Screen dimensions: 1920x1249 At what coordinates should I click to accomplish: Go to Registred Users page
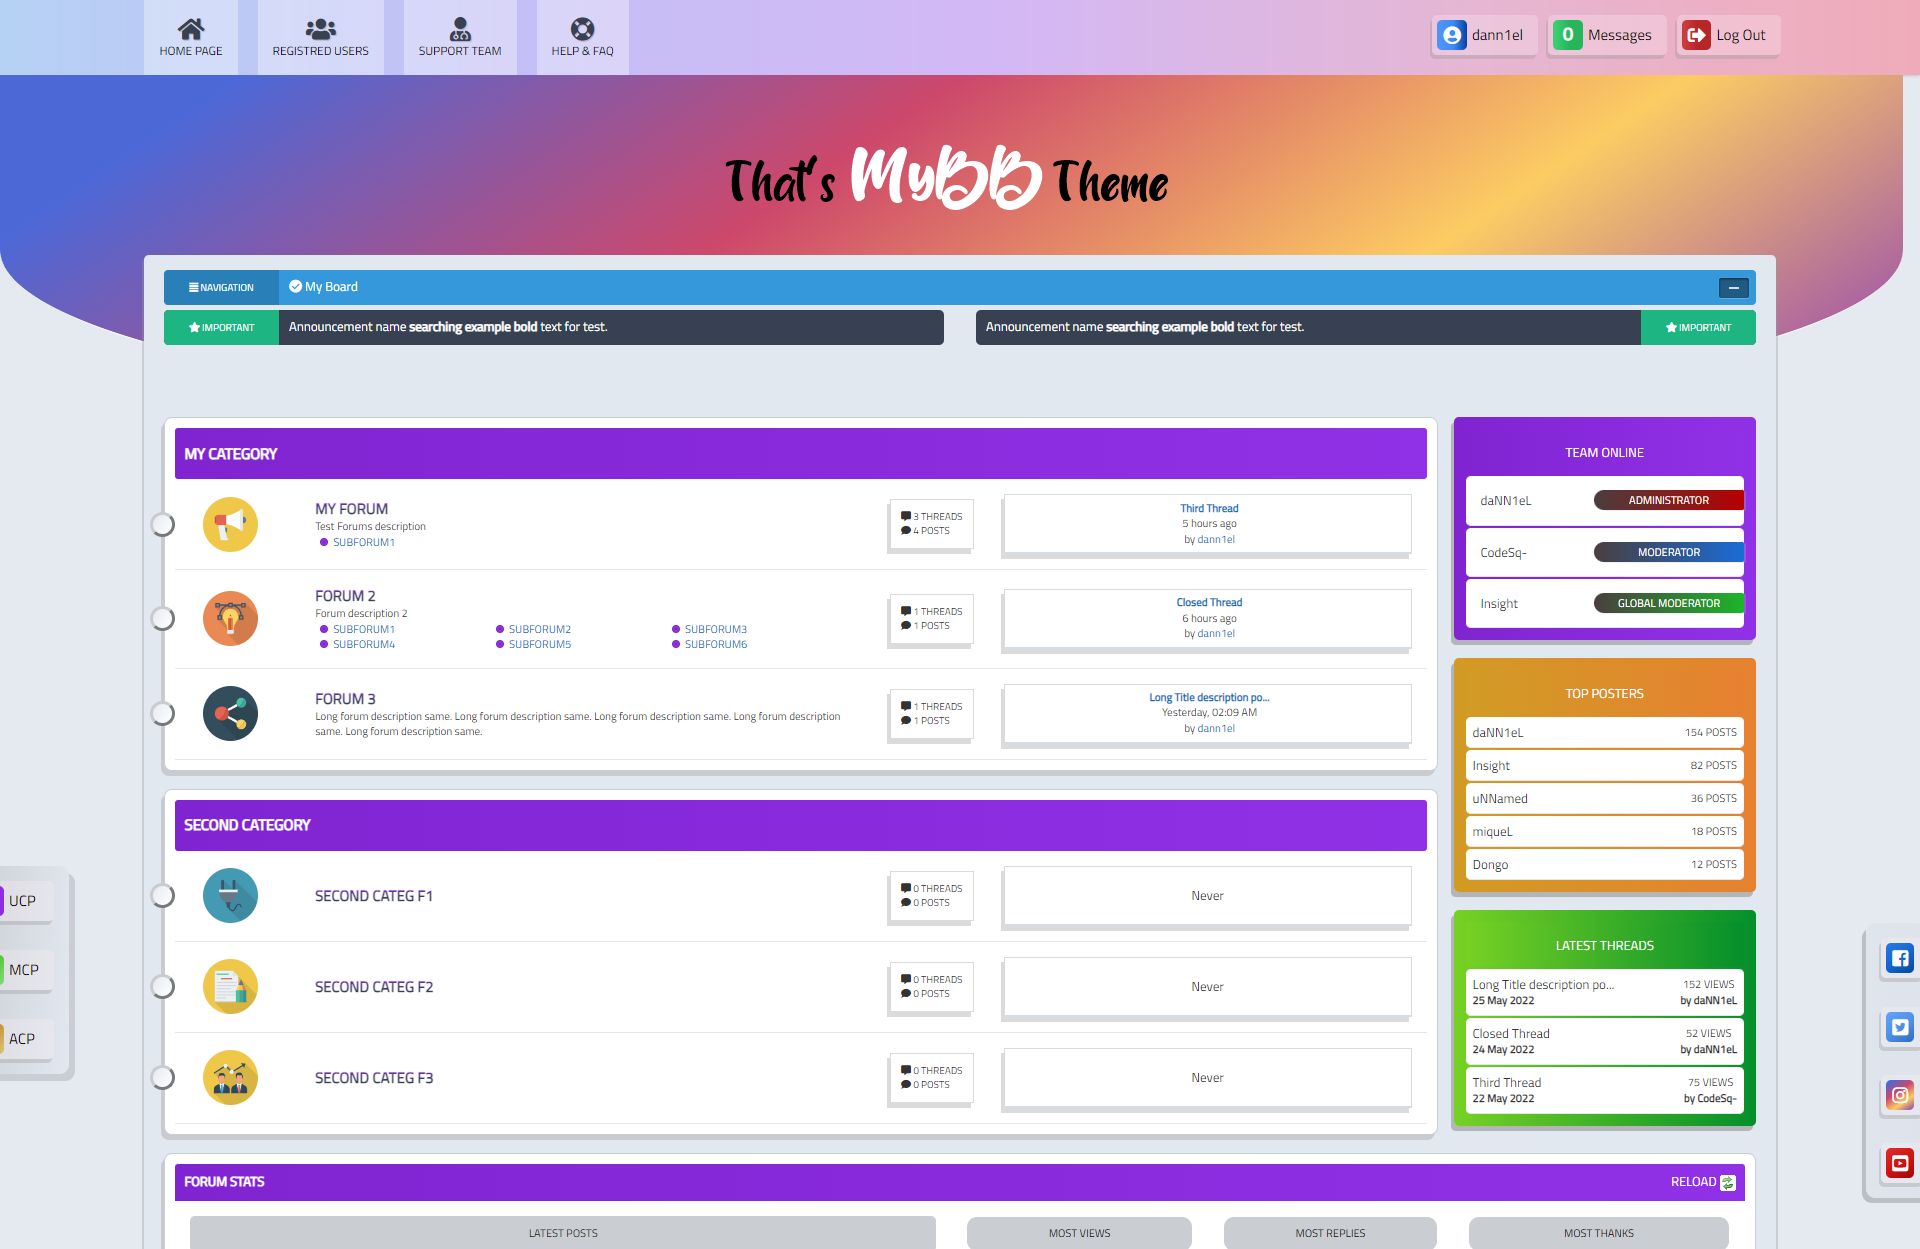pyautogui.click(x=320, y=37)
